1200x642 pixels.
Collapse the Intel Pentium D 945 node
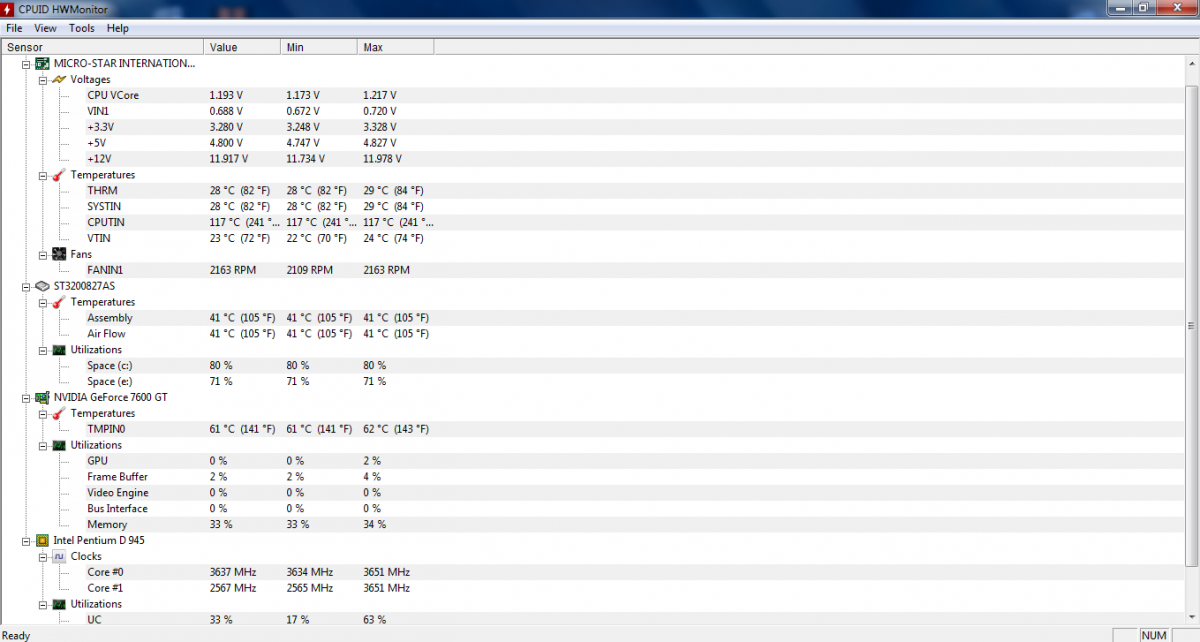[x=26, y=540]
